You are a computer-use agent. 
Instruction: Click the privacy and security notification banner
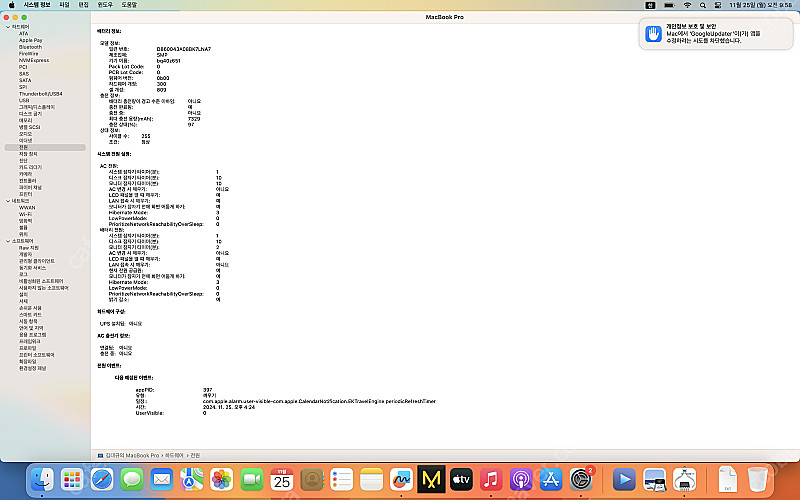[716, 34]
